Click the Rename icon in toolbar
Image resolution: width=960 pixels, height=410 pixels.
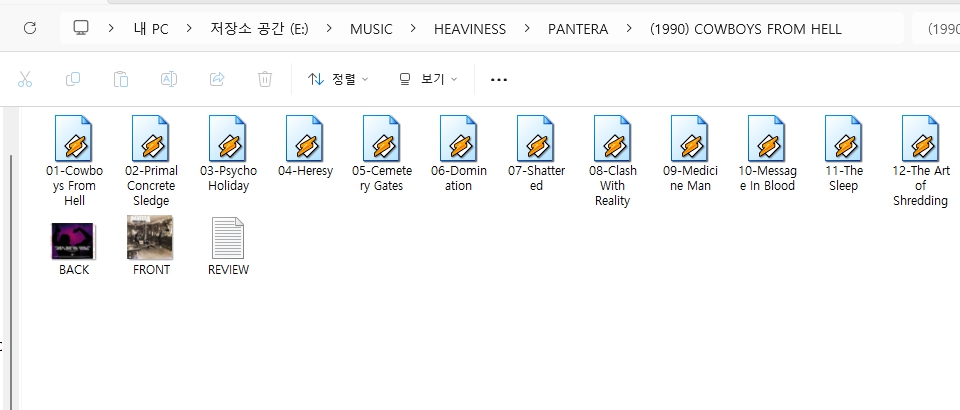pyautogui.click(x=169, y=79)
